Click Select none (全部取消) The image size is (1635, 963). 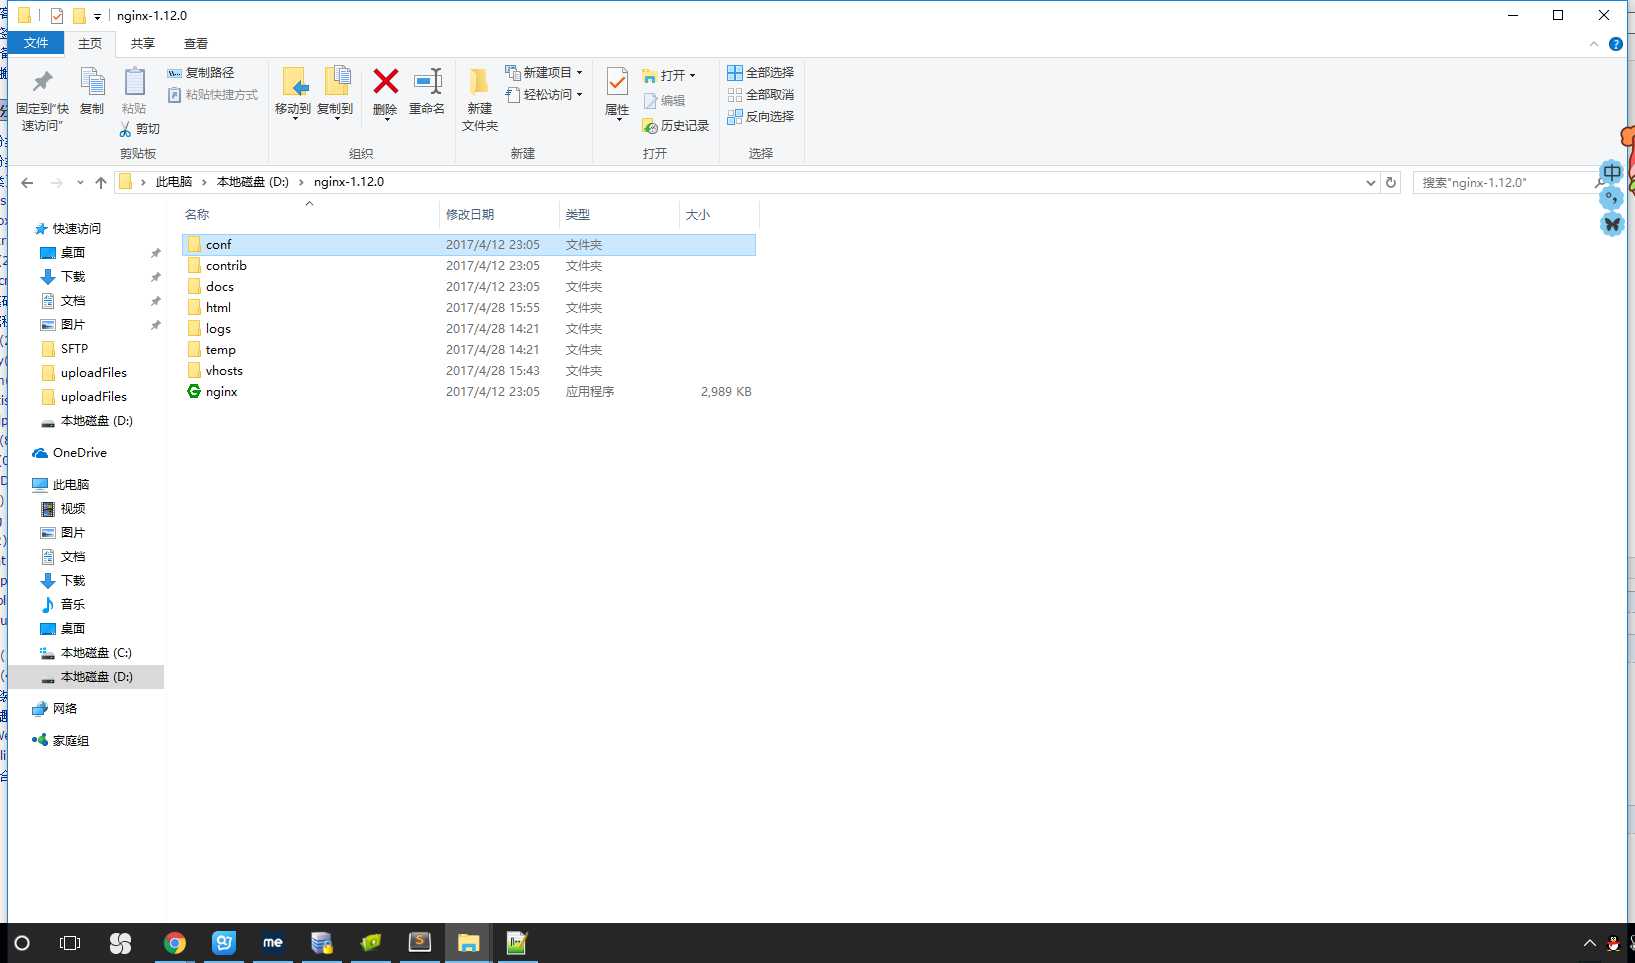761,95
